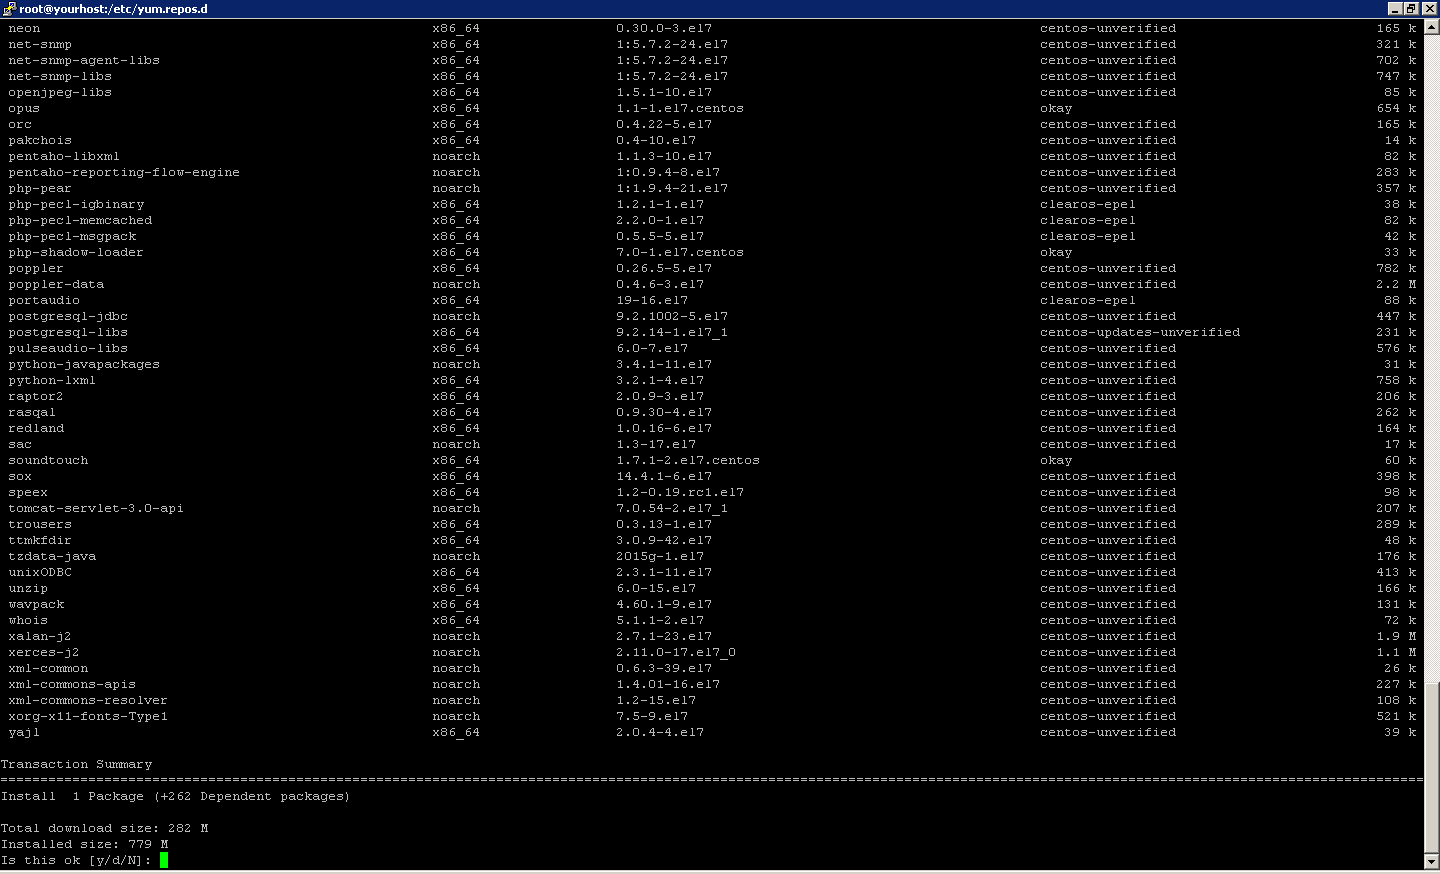The height and width of the screenshot is (874, 1440).
Task: Click the PuTTY icon in the title bar
Action: (9, 8)
